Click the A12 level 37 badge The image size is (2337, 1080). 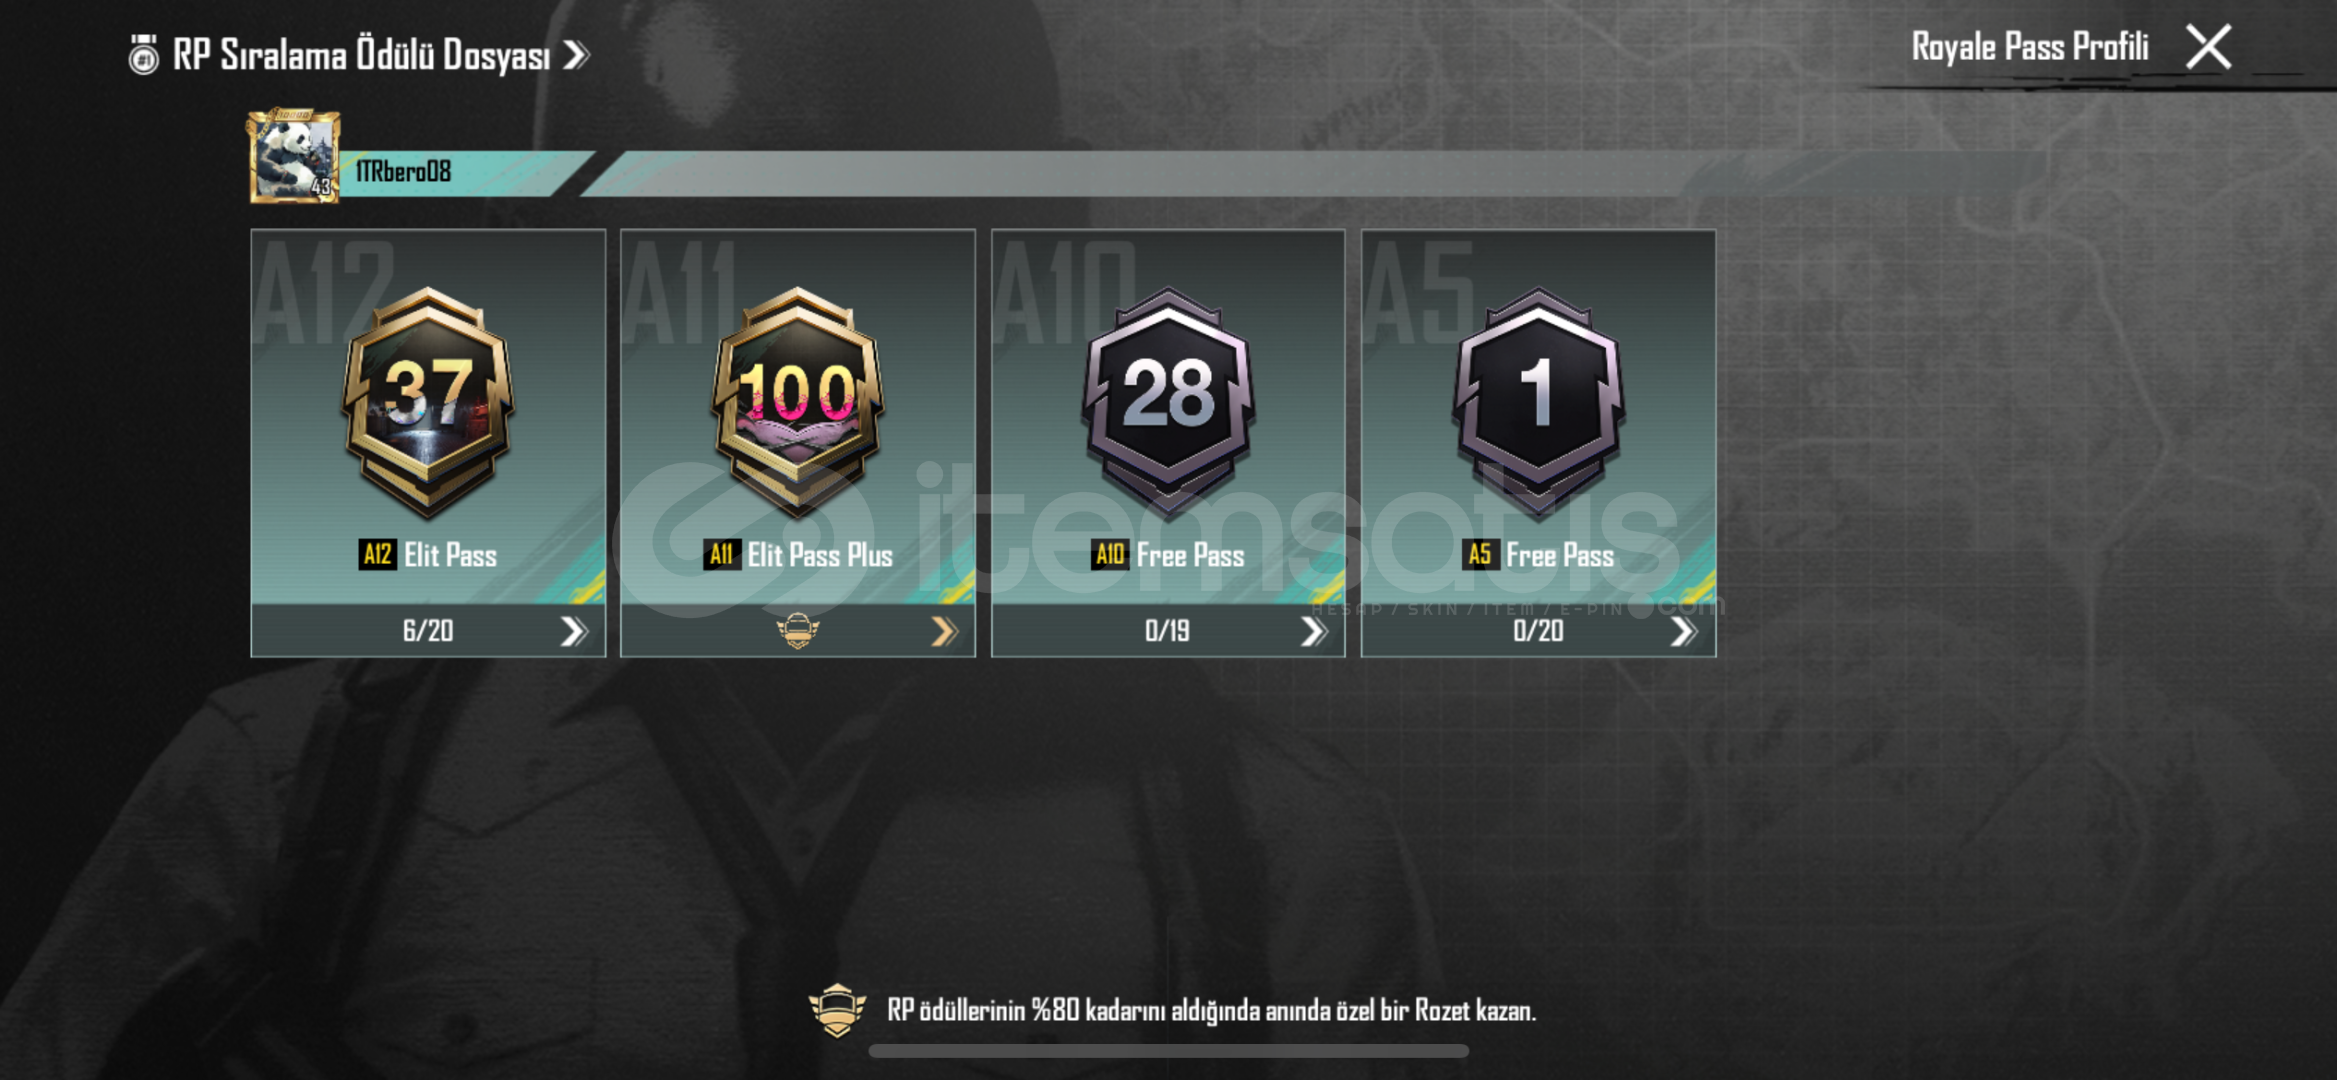[x=428, y=402]
